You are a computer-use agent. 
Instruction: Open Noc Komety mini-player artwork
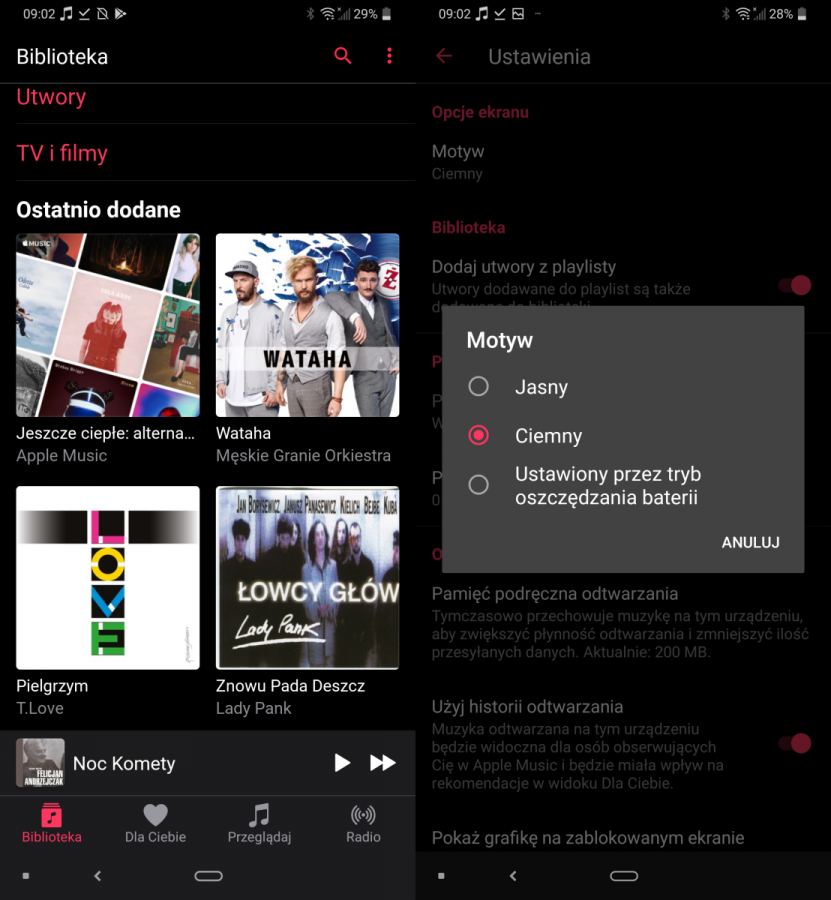tap(40, 763)
